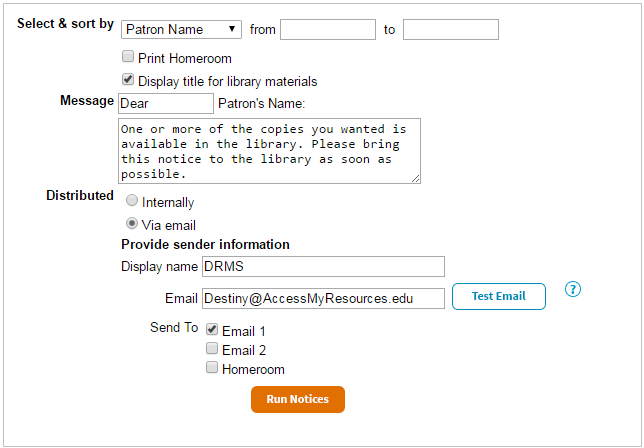
Task: Click the 'to' range input field
Action: (450, 30)
